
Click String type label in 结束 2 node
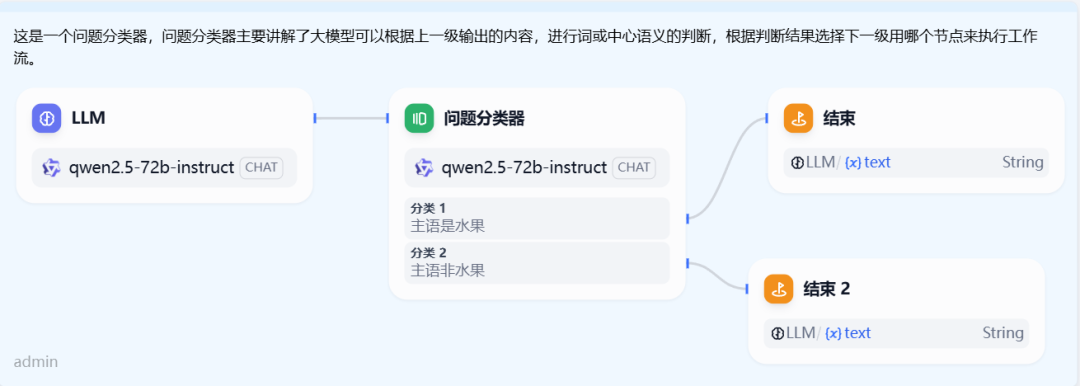click(1003, 334)
